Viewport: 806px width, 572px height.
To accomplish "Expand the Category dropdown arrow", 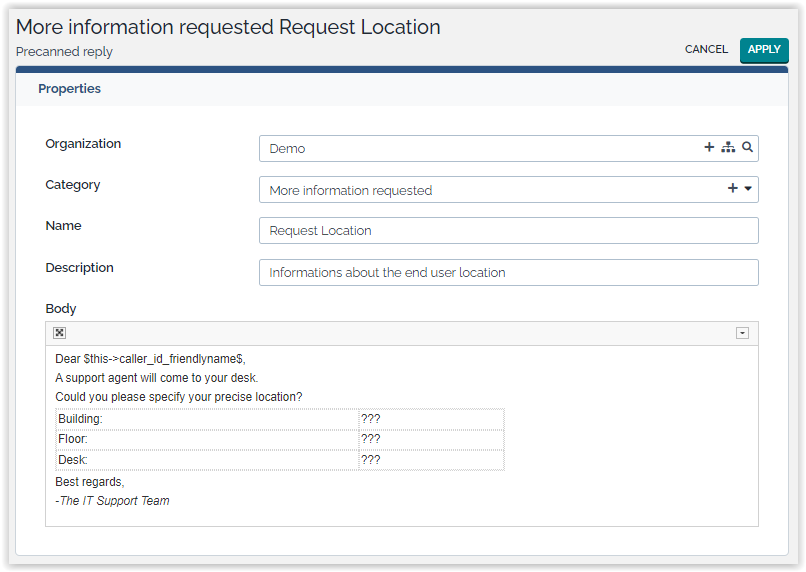I will coord(748,189).
